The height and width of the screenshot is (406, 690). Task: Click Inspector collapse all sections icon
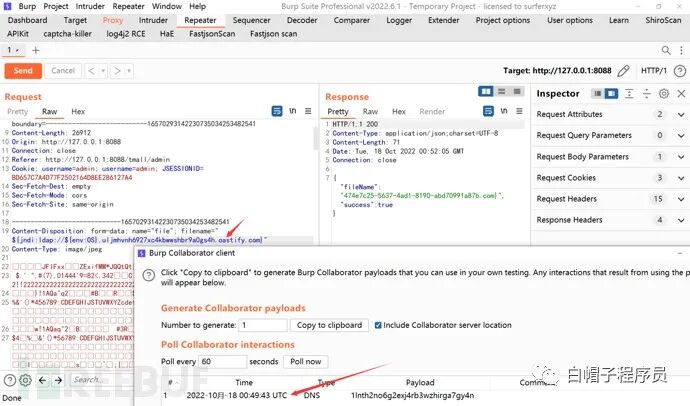click(646, 94)
